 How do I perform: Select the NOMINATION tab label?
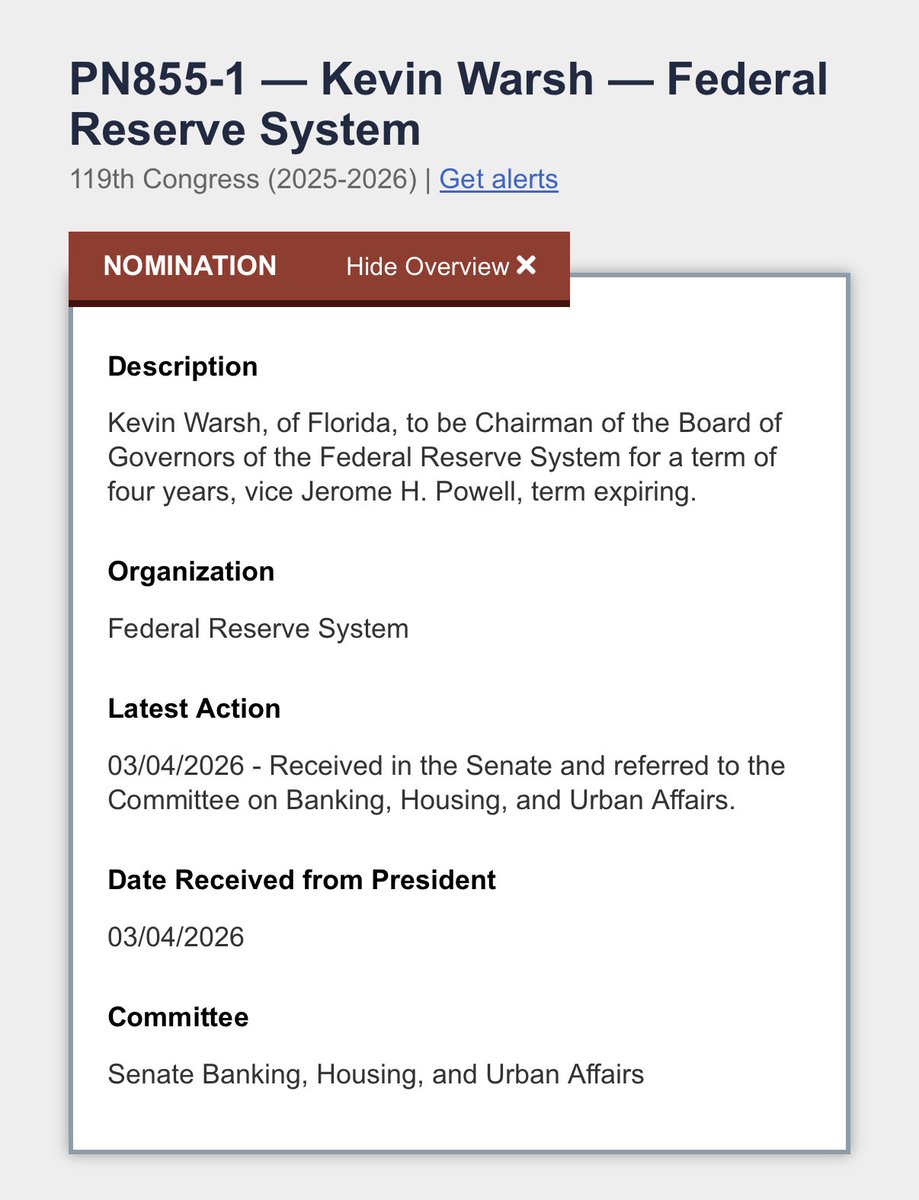pos(190,267)
